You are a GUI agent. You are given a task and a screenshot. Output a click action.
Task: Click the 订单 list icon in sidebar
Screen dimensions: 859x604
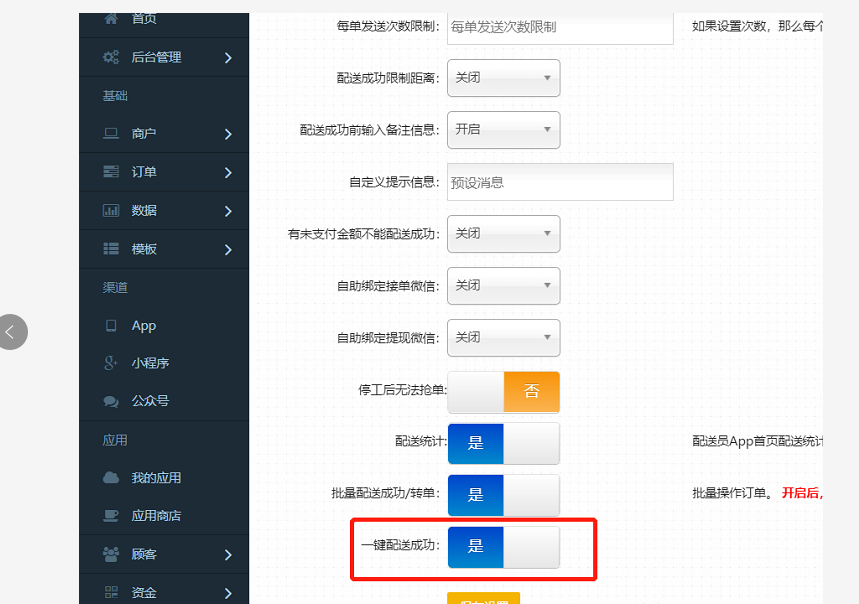111,172
